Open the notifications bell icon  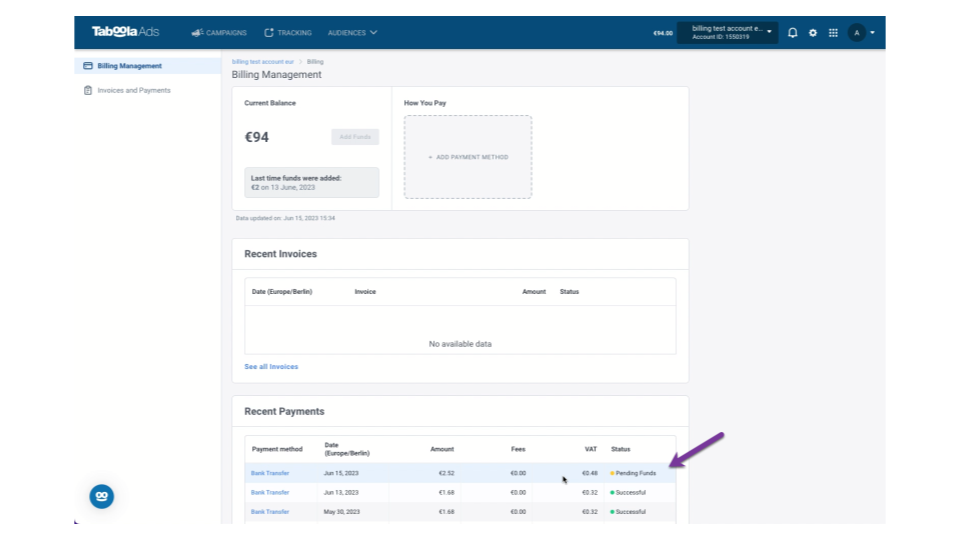point(792,33)
